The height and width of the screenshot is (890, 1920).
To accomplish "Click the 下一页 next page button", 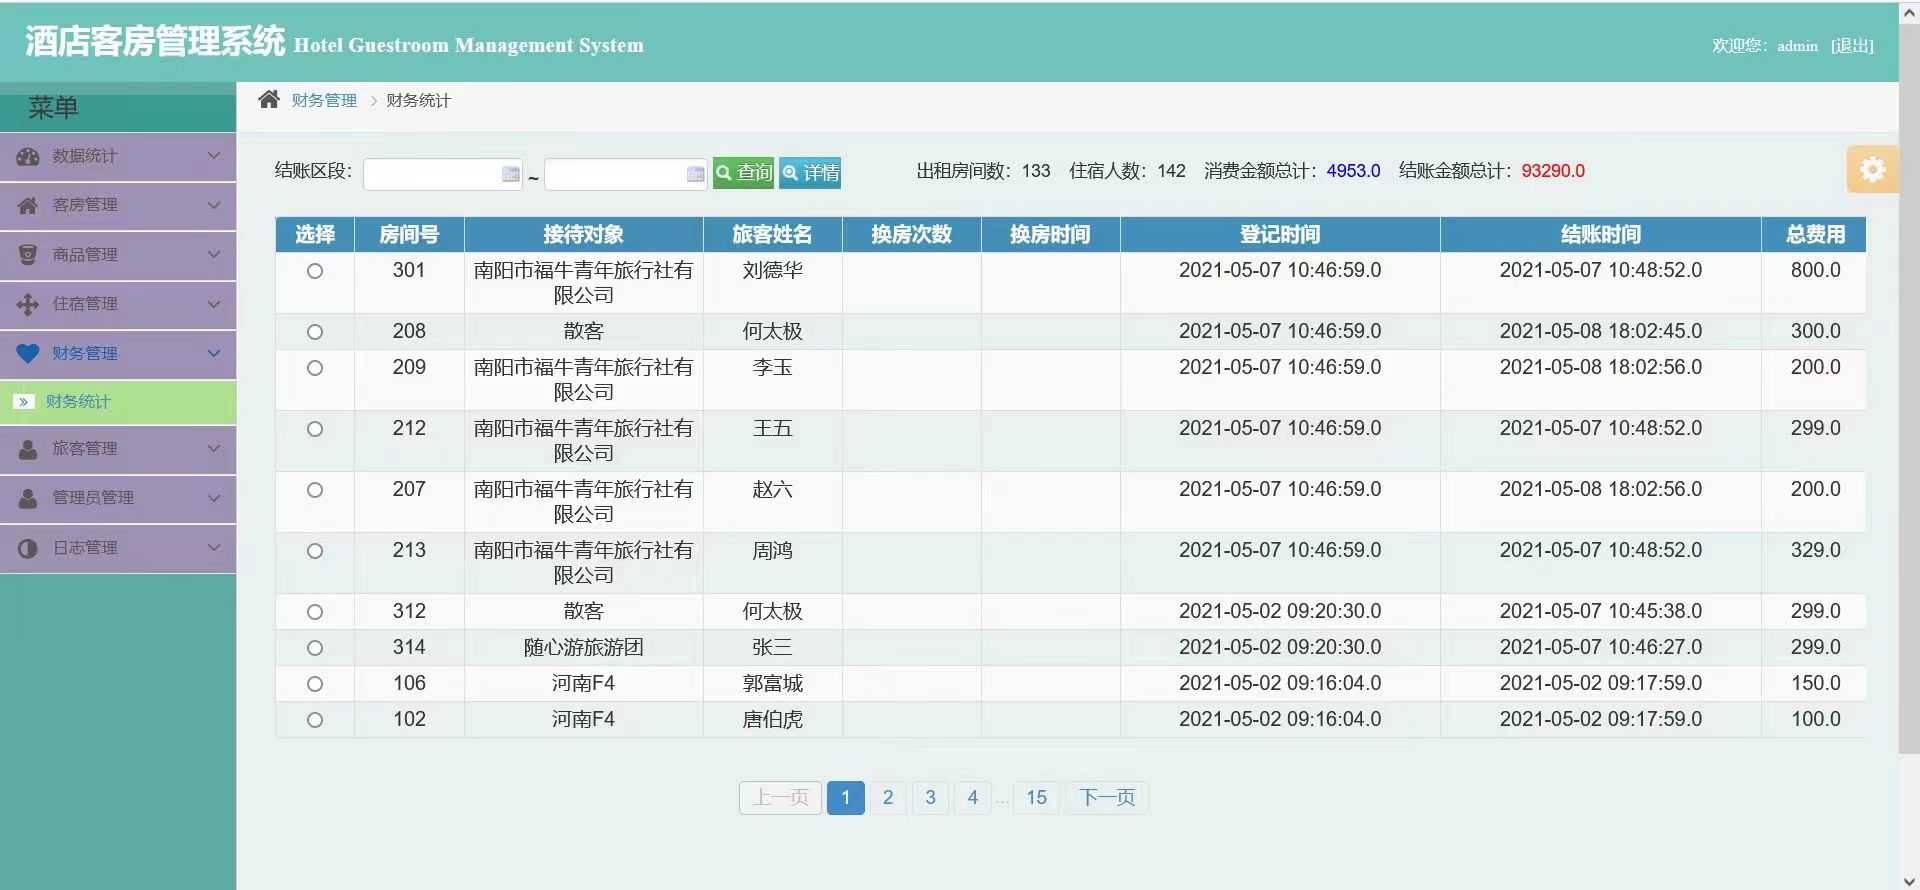I will 1107,798.
